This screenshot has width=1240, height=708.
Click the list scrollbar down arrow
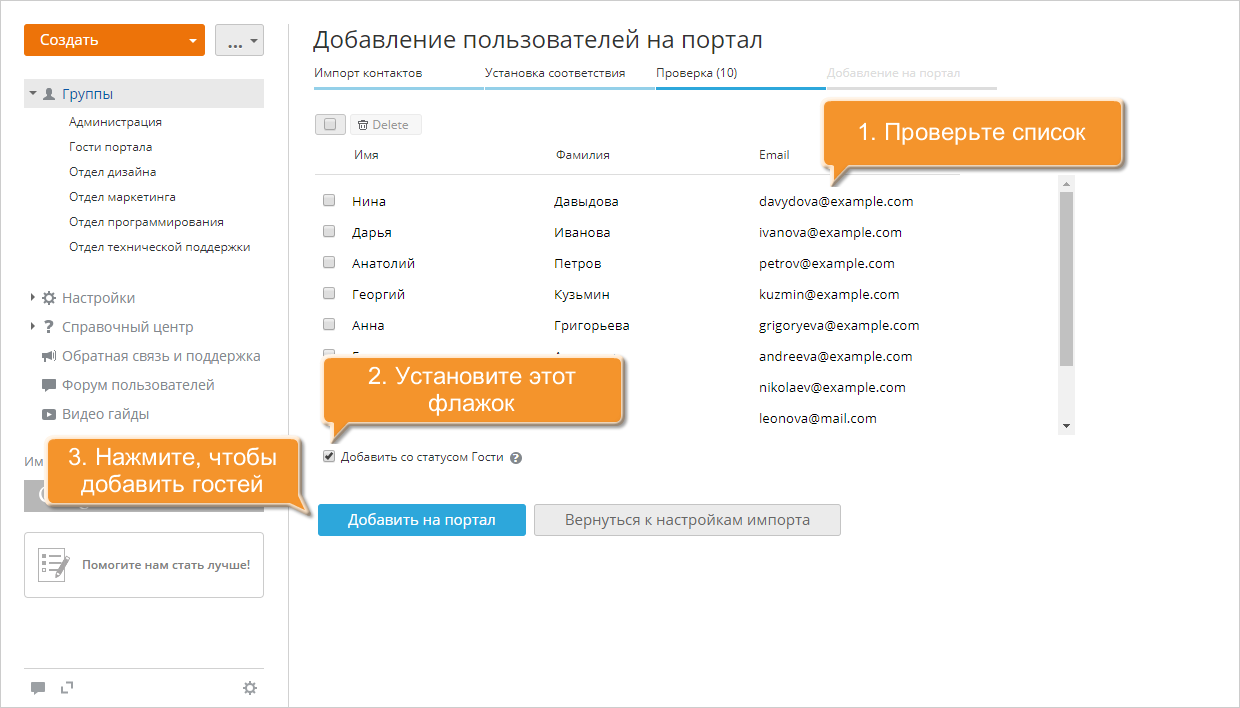(1066, 427)
